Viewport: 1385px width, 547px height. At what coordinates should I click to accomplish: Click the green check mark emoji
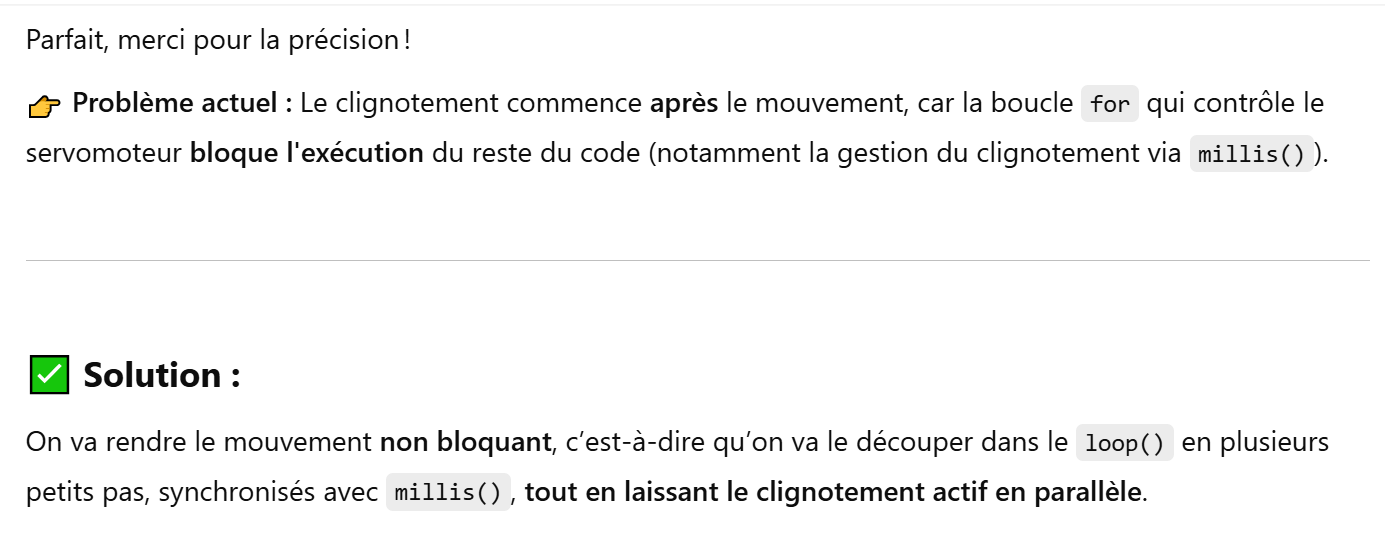pyautogui.click(x=49, y=376)
